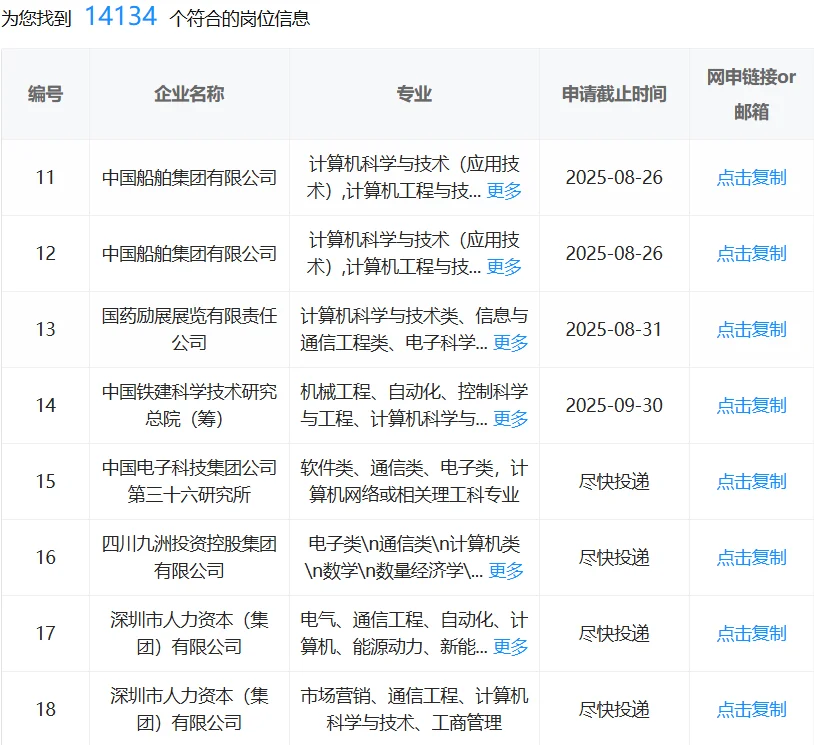
Task: Click row number 18
Action: 45,709
